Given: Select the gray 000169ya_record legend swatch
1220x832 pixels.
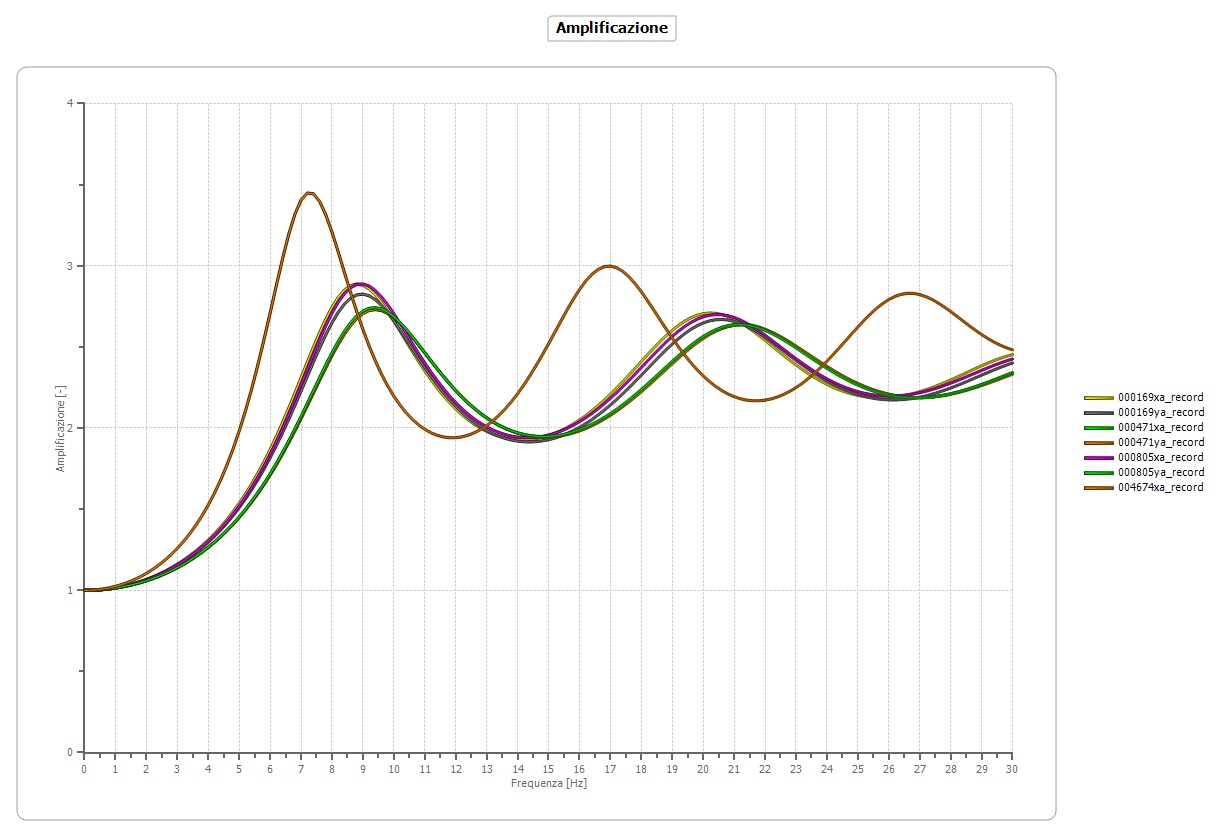Looking at the screenshot, I should (1099, 412).
